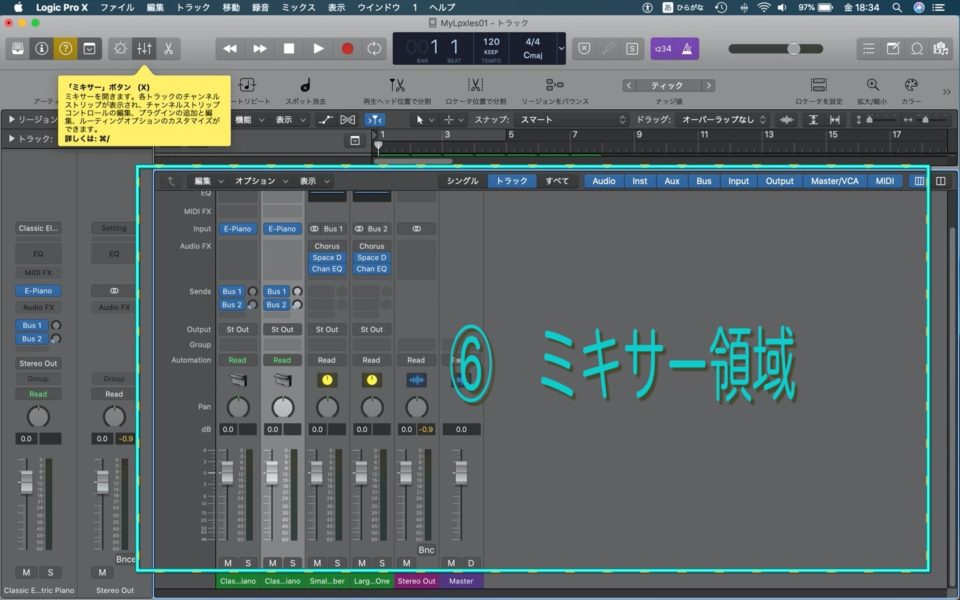Toggle the metronome click
960x600 pixels.
tap(687, 49)
